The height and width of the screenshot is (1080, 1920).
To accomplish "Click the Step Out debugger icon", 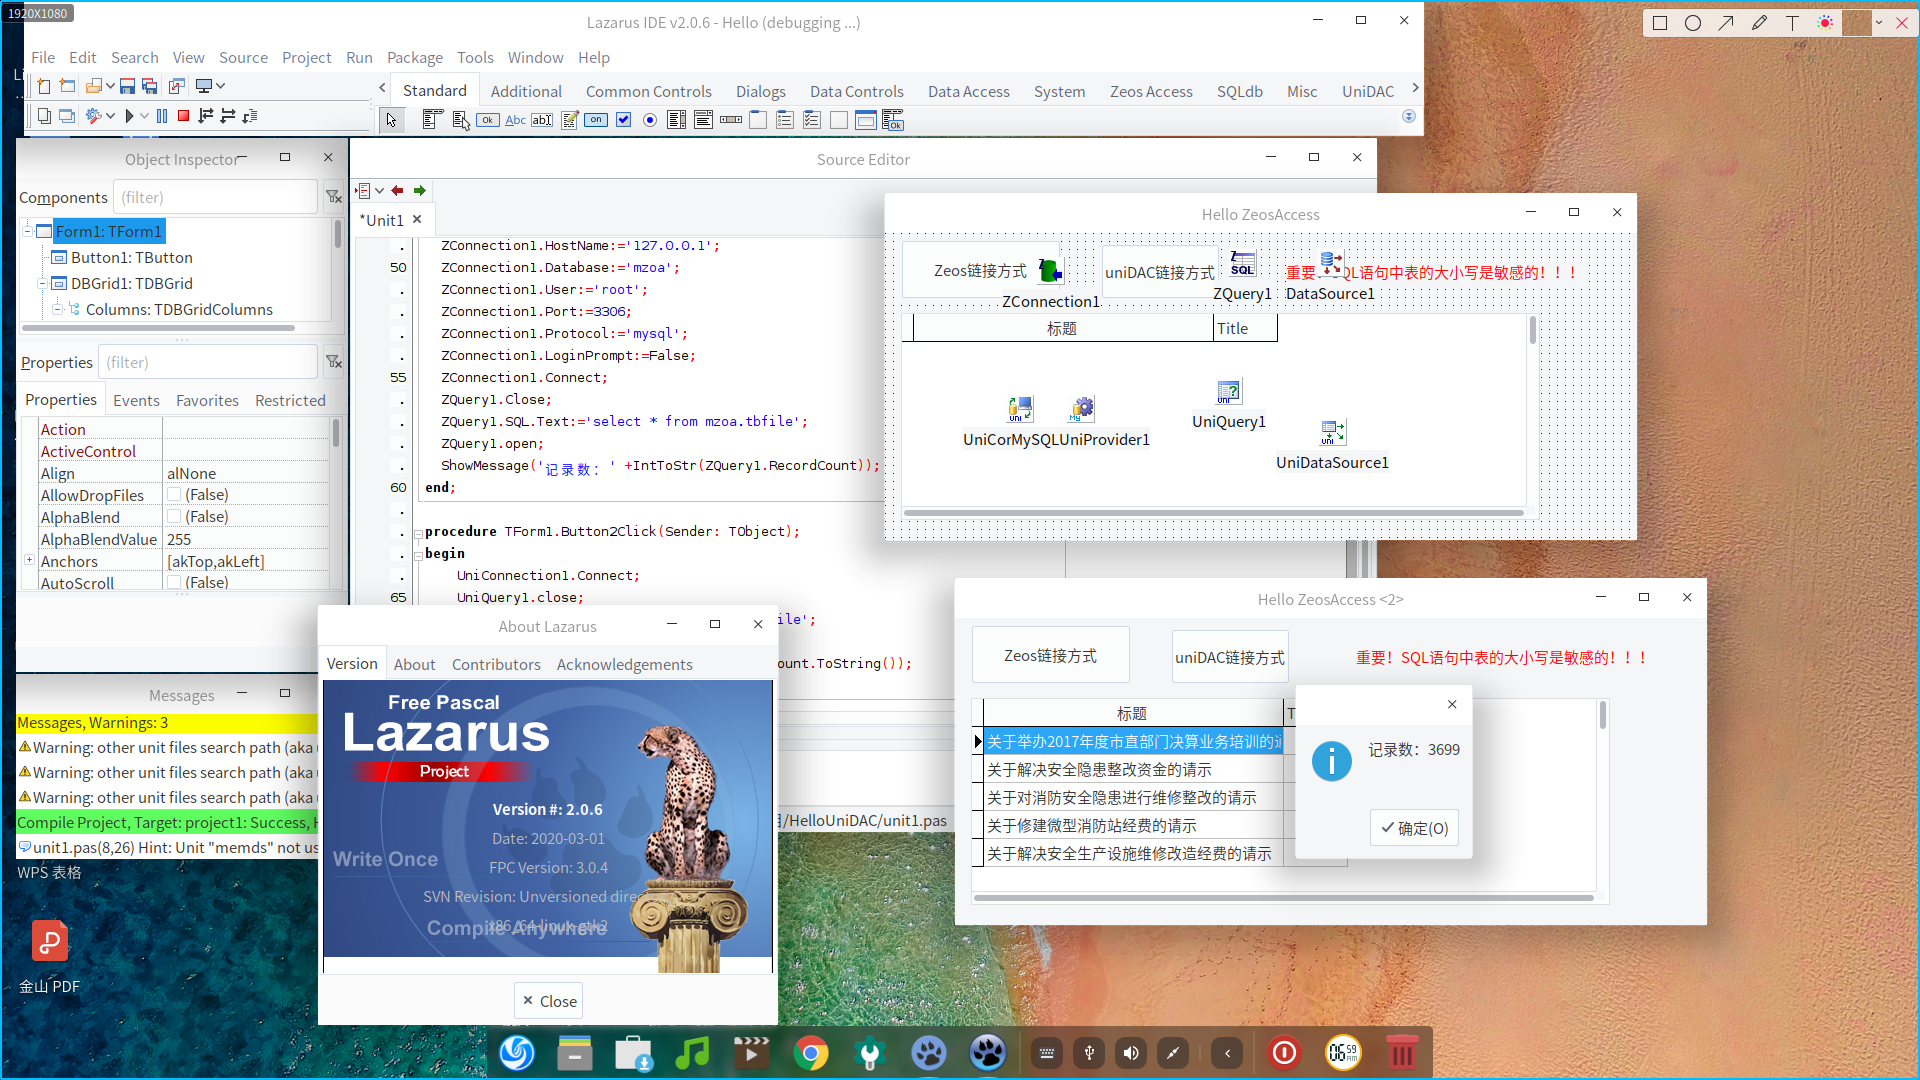I will click(250, 116).
